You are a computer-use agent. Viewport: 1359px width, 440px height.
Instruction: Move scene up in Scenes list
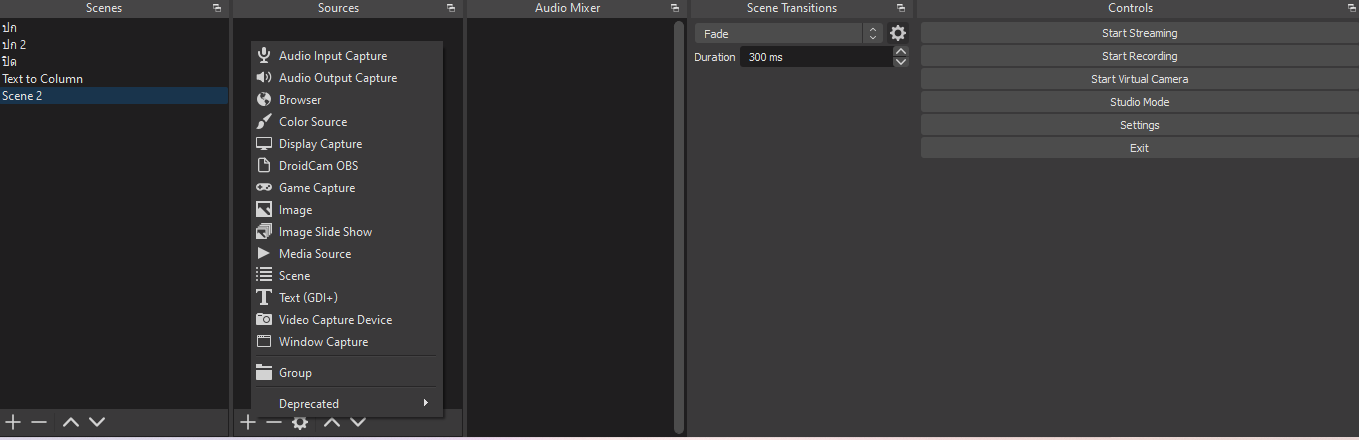click(70, 422)
